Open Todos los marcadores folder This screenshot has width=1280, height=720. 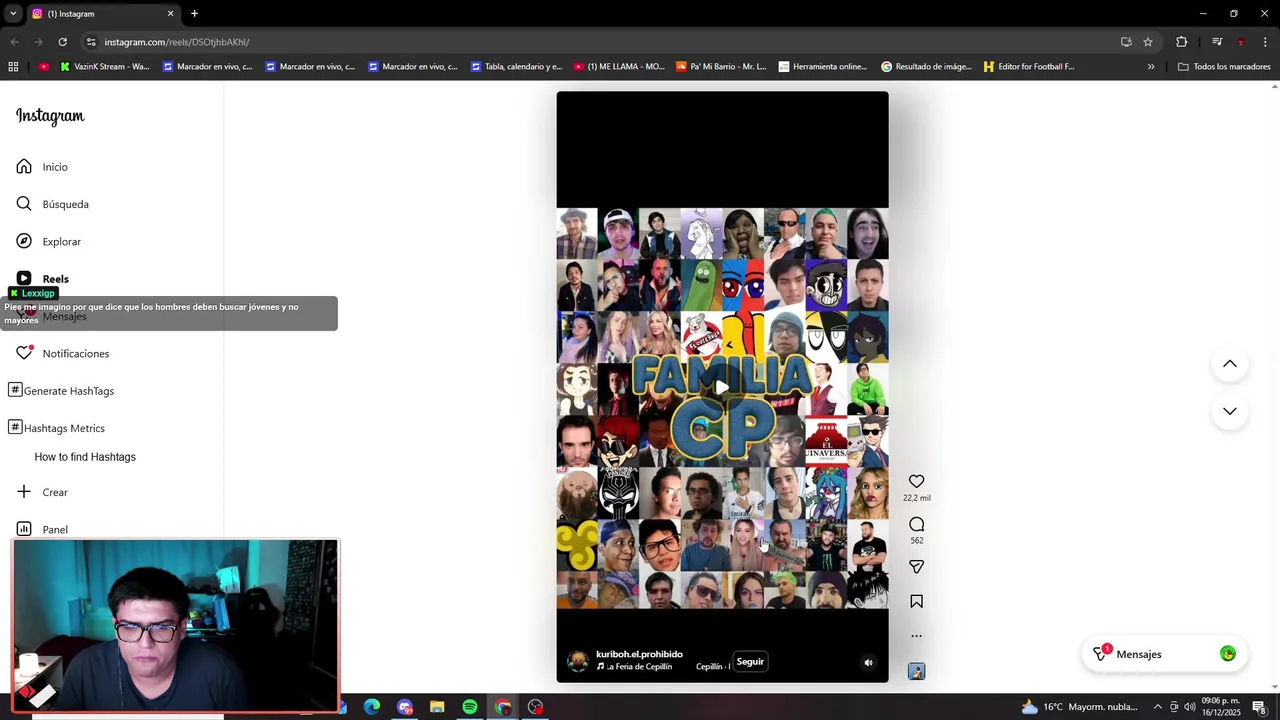click(x=1224, y=67)
